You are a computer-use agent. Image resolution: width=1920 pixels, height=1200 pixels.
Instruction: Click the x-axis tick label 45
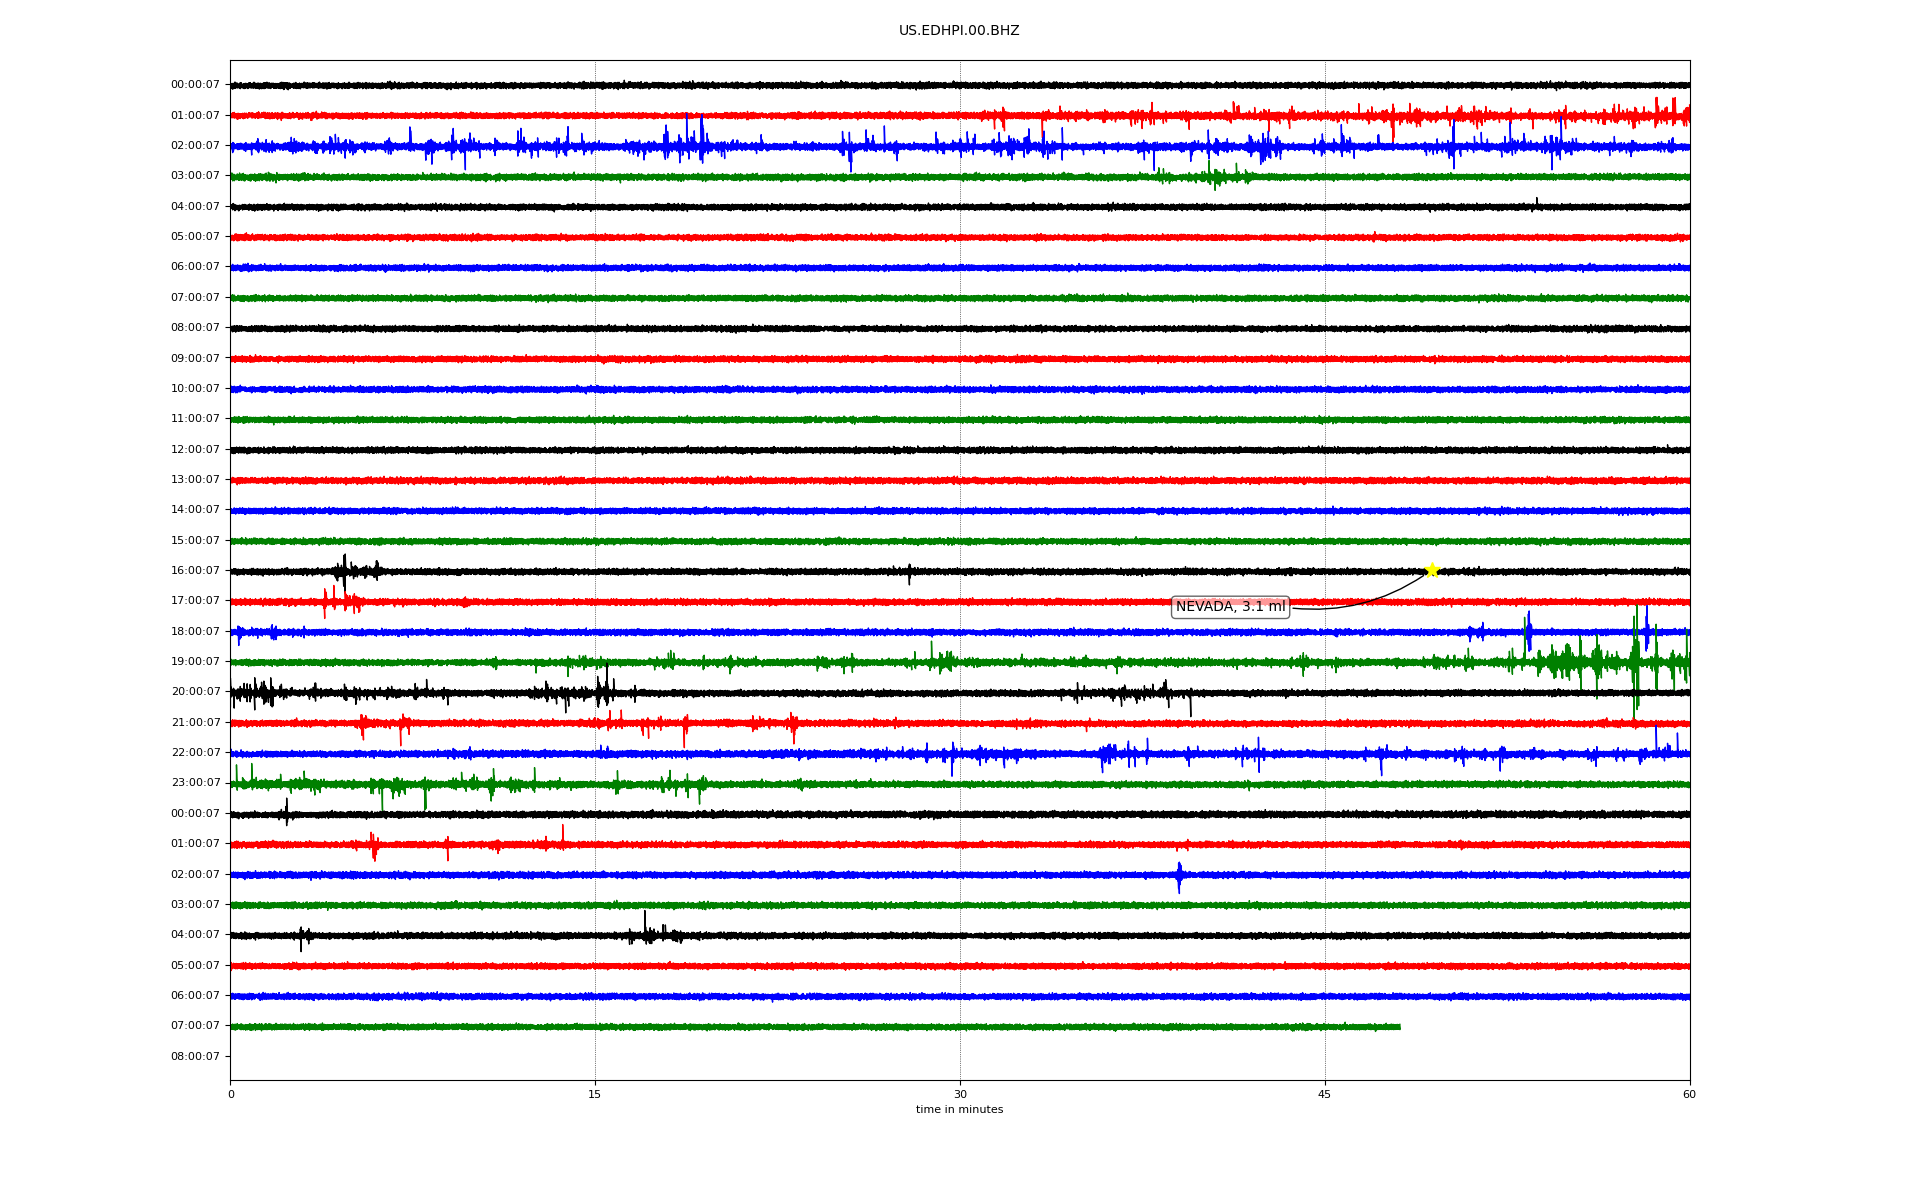(1324, 1094)
